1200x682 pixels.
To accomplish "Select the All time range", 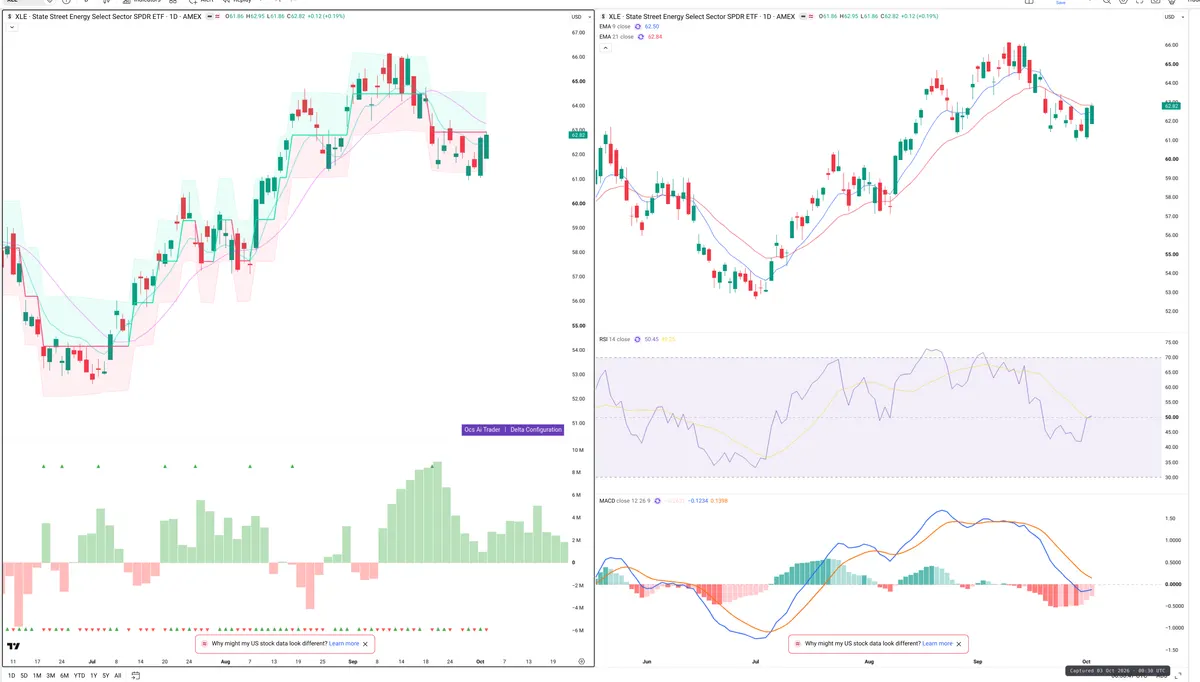I will tap(117, 676).
